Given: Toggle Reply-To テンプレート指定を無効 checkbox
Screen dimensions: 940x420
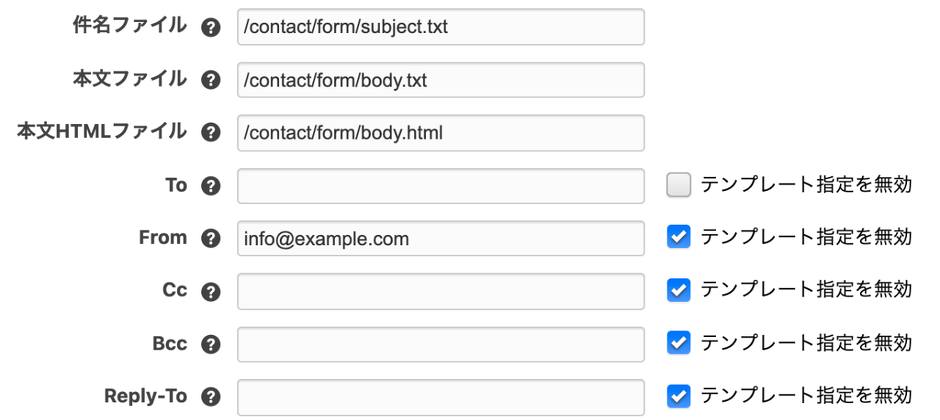Looking at the screenshot, I should pyautogui.click(x=679, y=395).
